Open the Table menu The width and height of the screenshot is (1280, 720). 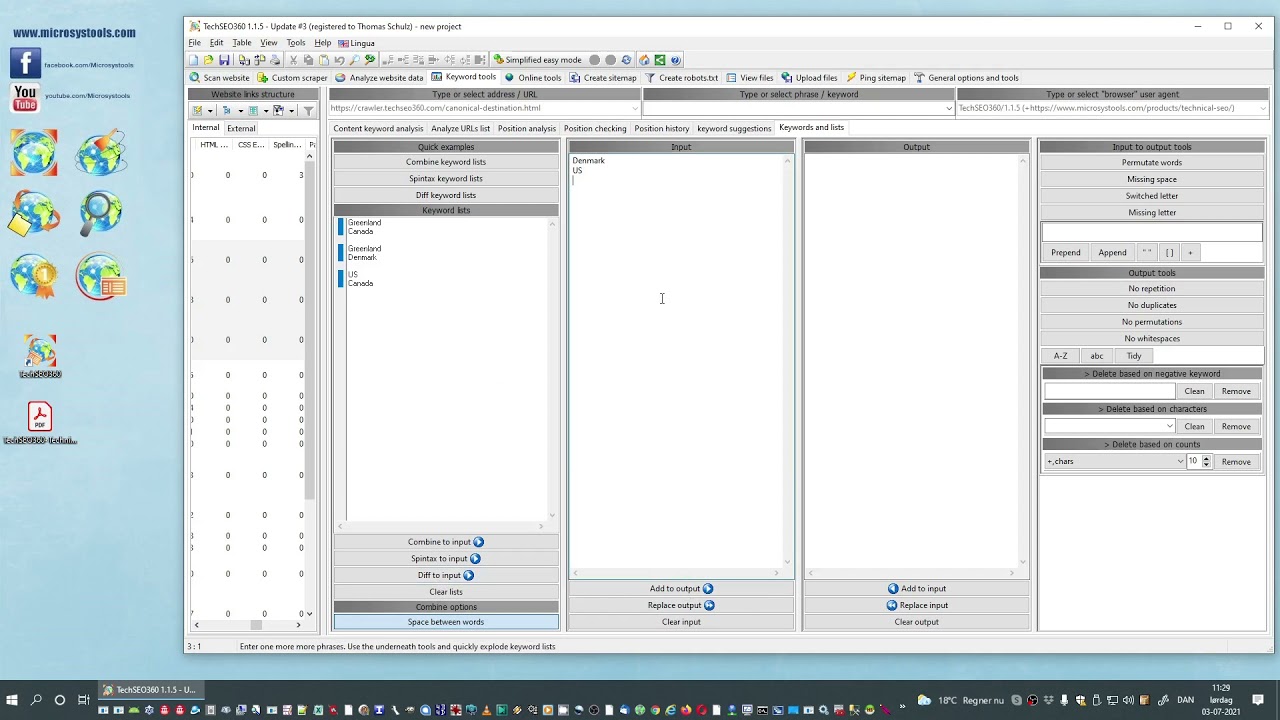point(242,43)
